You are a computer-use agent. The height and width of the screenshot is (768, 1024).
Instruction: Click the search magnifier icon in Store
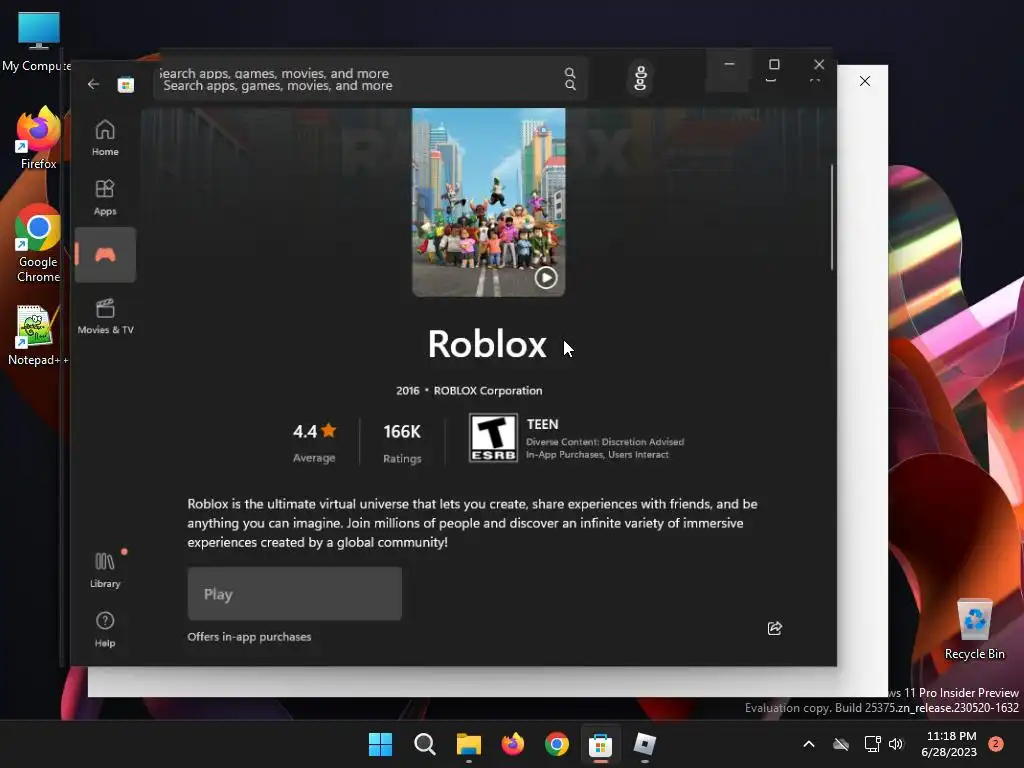(x=570, y=79)
